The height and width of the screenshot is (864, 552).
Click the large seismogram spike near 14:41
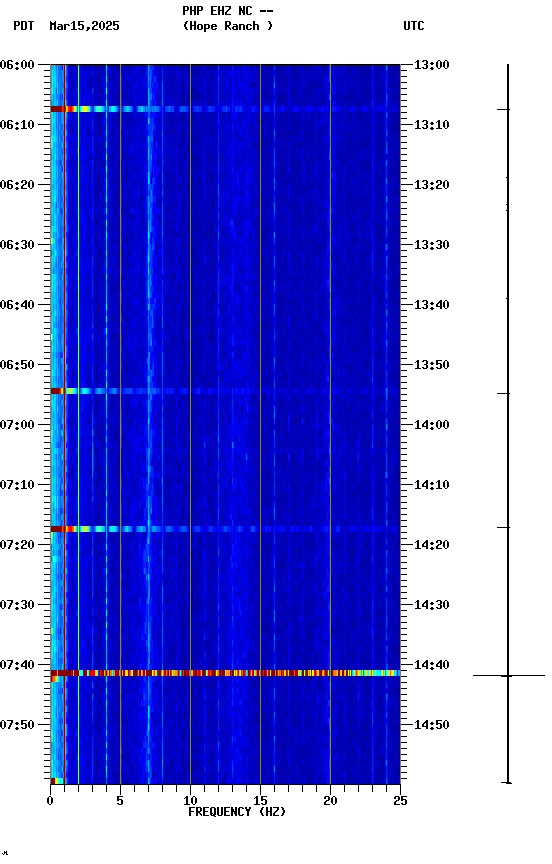click(509, 676)
